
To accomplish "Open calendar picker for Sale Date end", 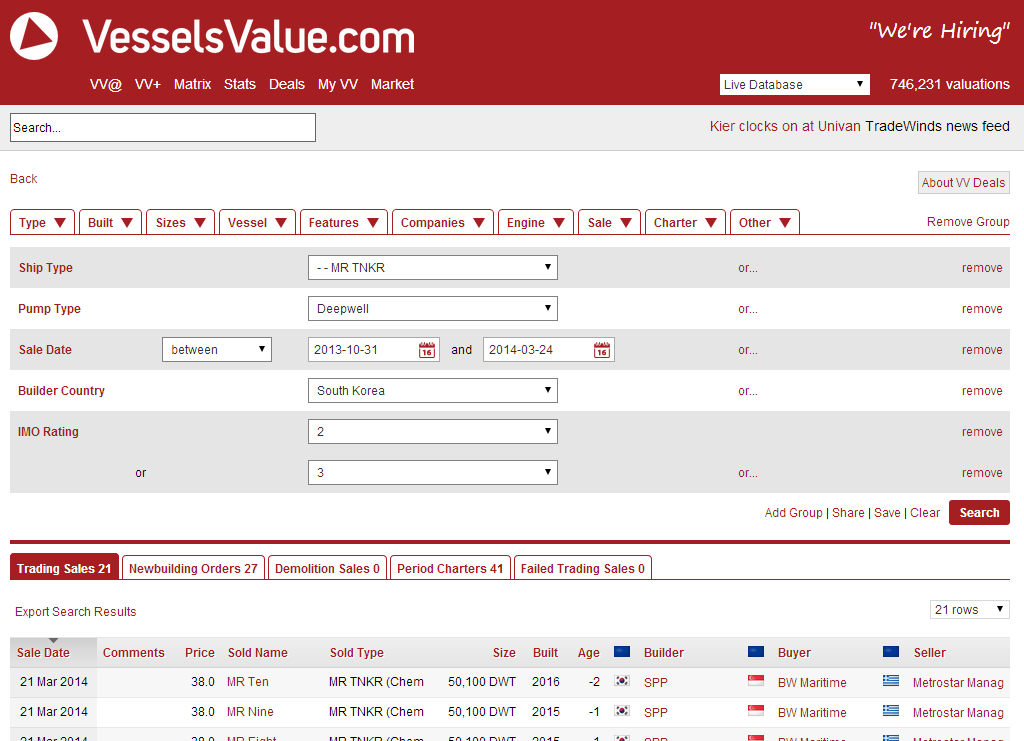I will 601,350.
